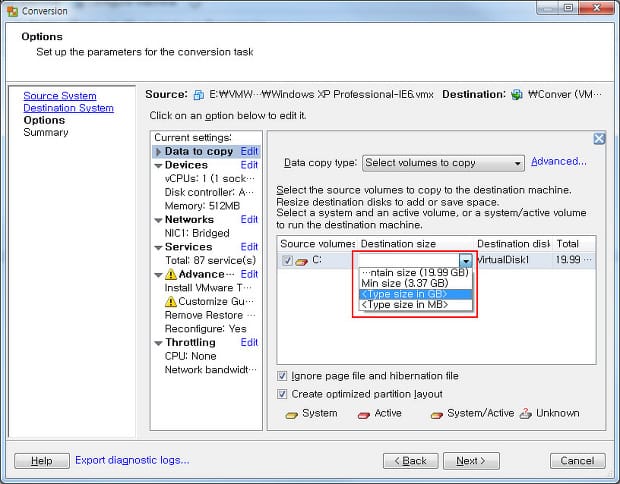
Task: Click the destination machine icon
Action: [x=516, y=95]
